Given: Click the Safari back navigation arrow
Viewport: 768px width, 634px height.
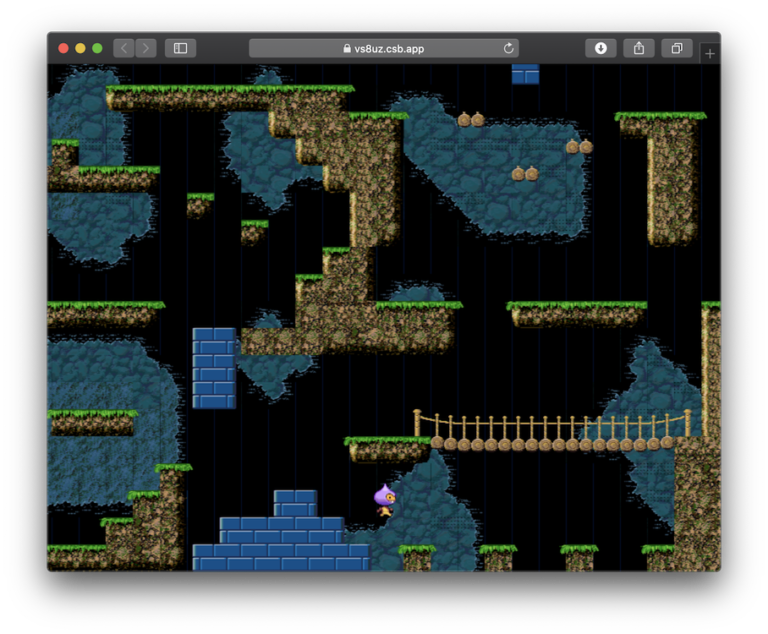Looking at the screenshot, I should click(x=124, y=48).
